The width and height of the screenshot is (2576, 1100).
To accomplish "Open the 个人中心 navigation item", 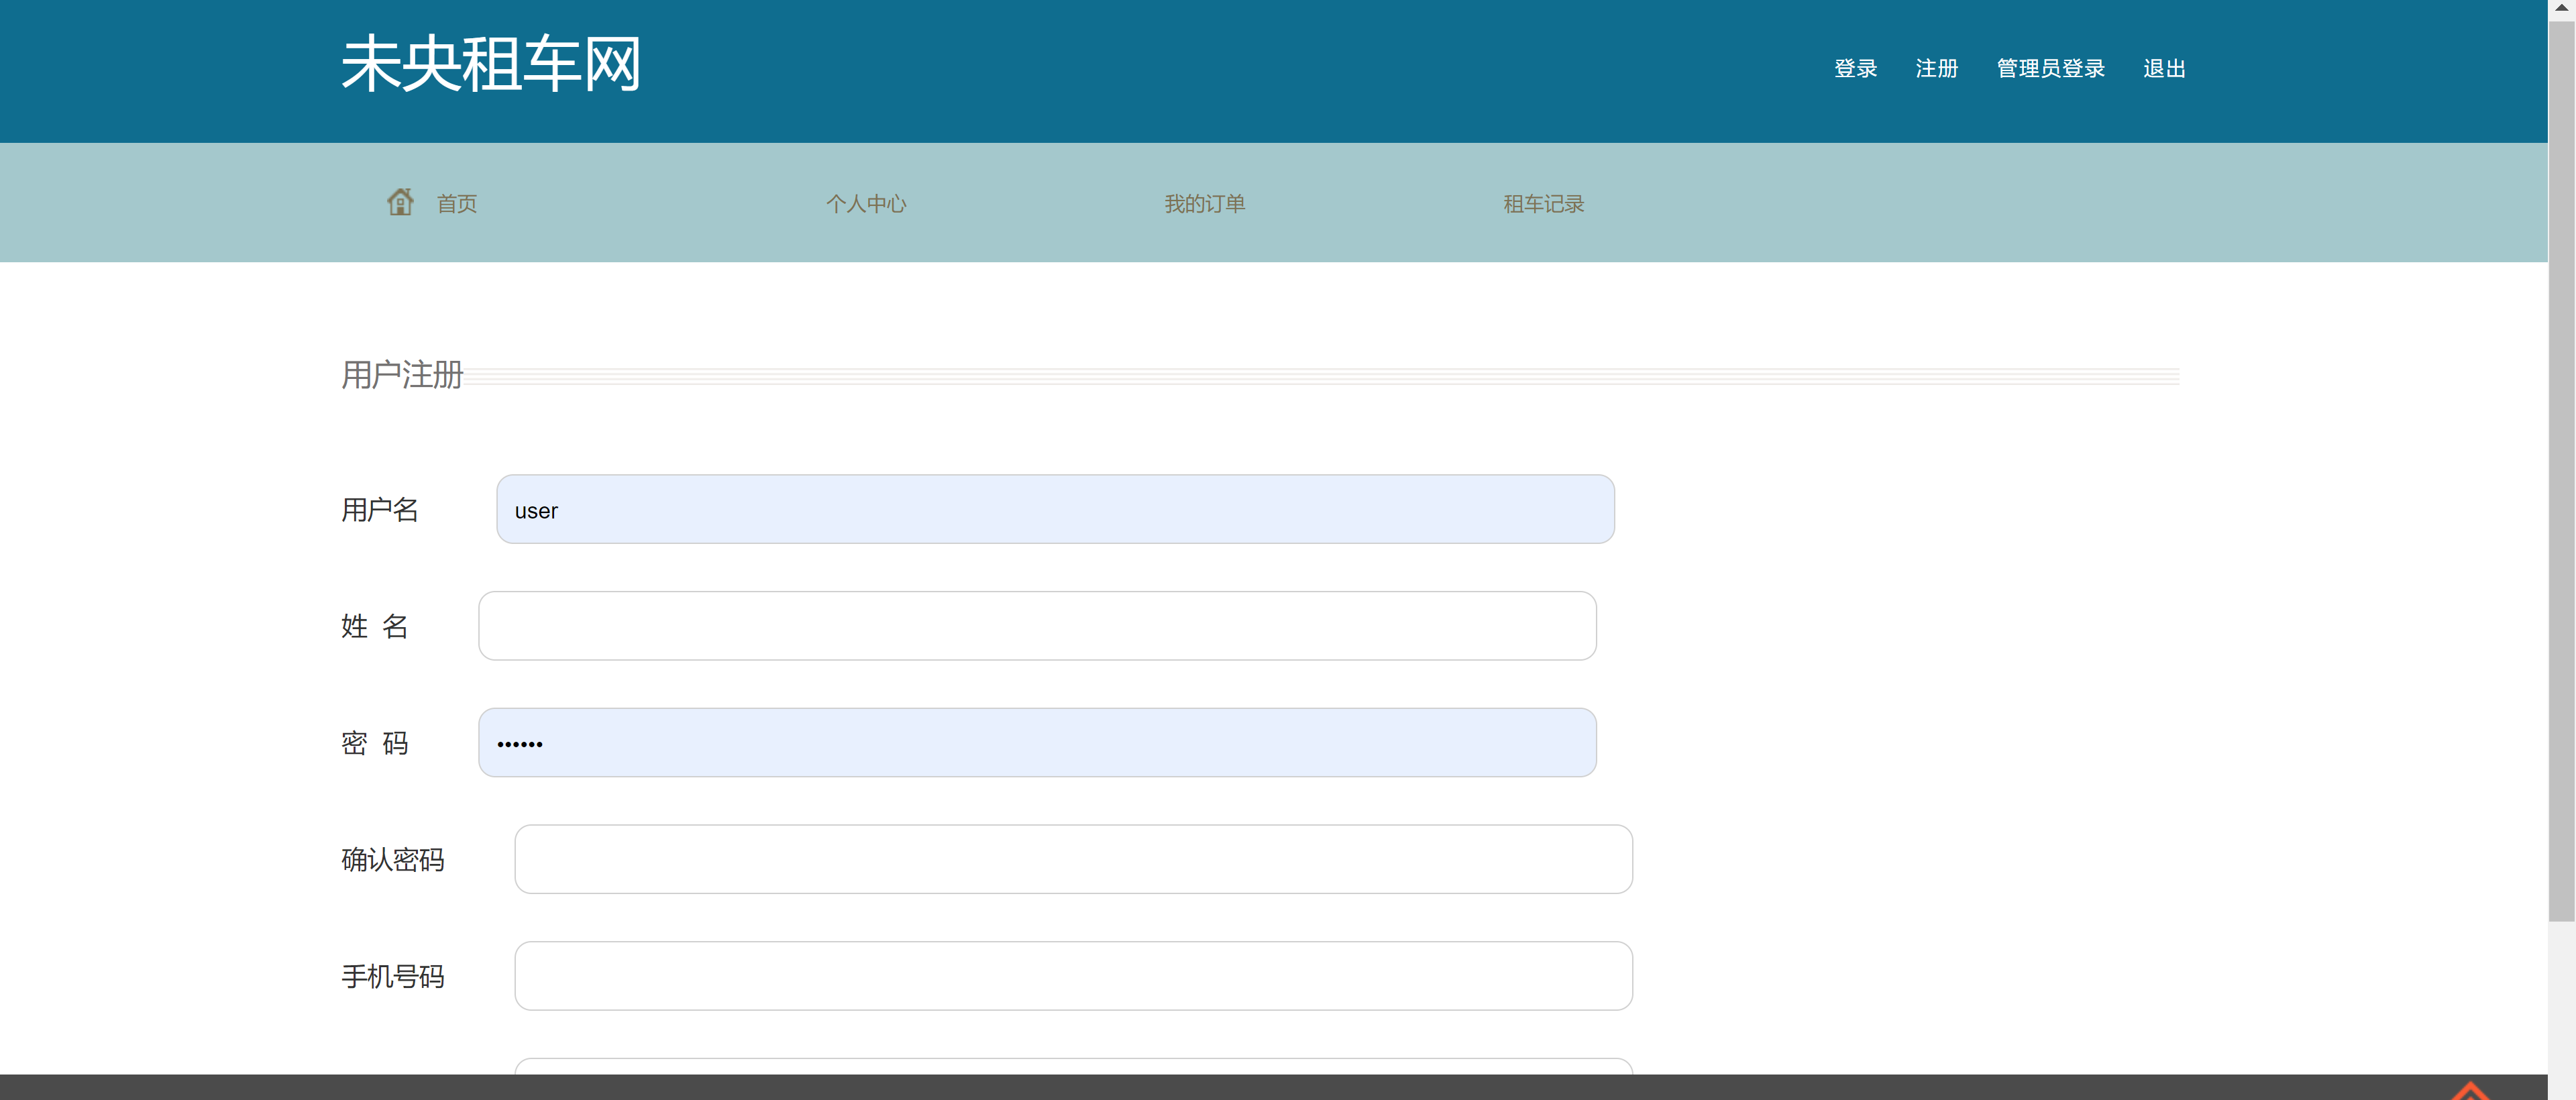I will (866, 203).
